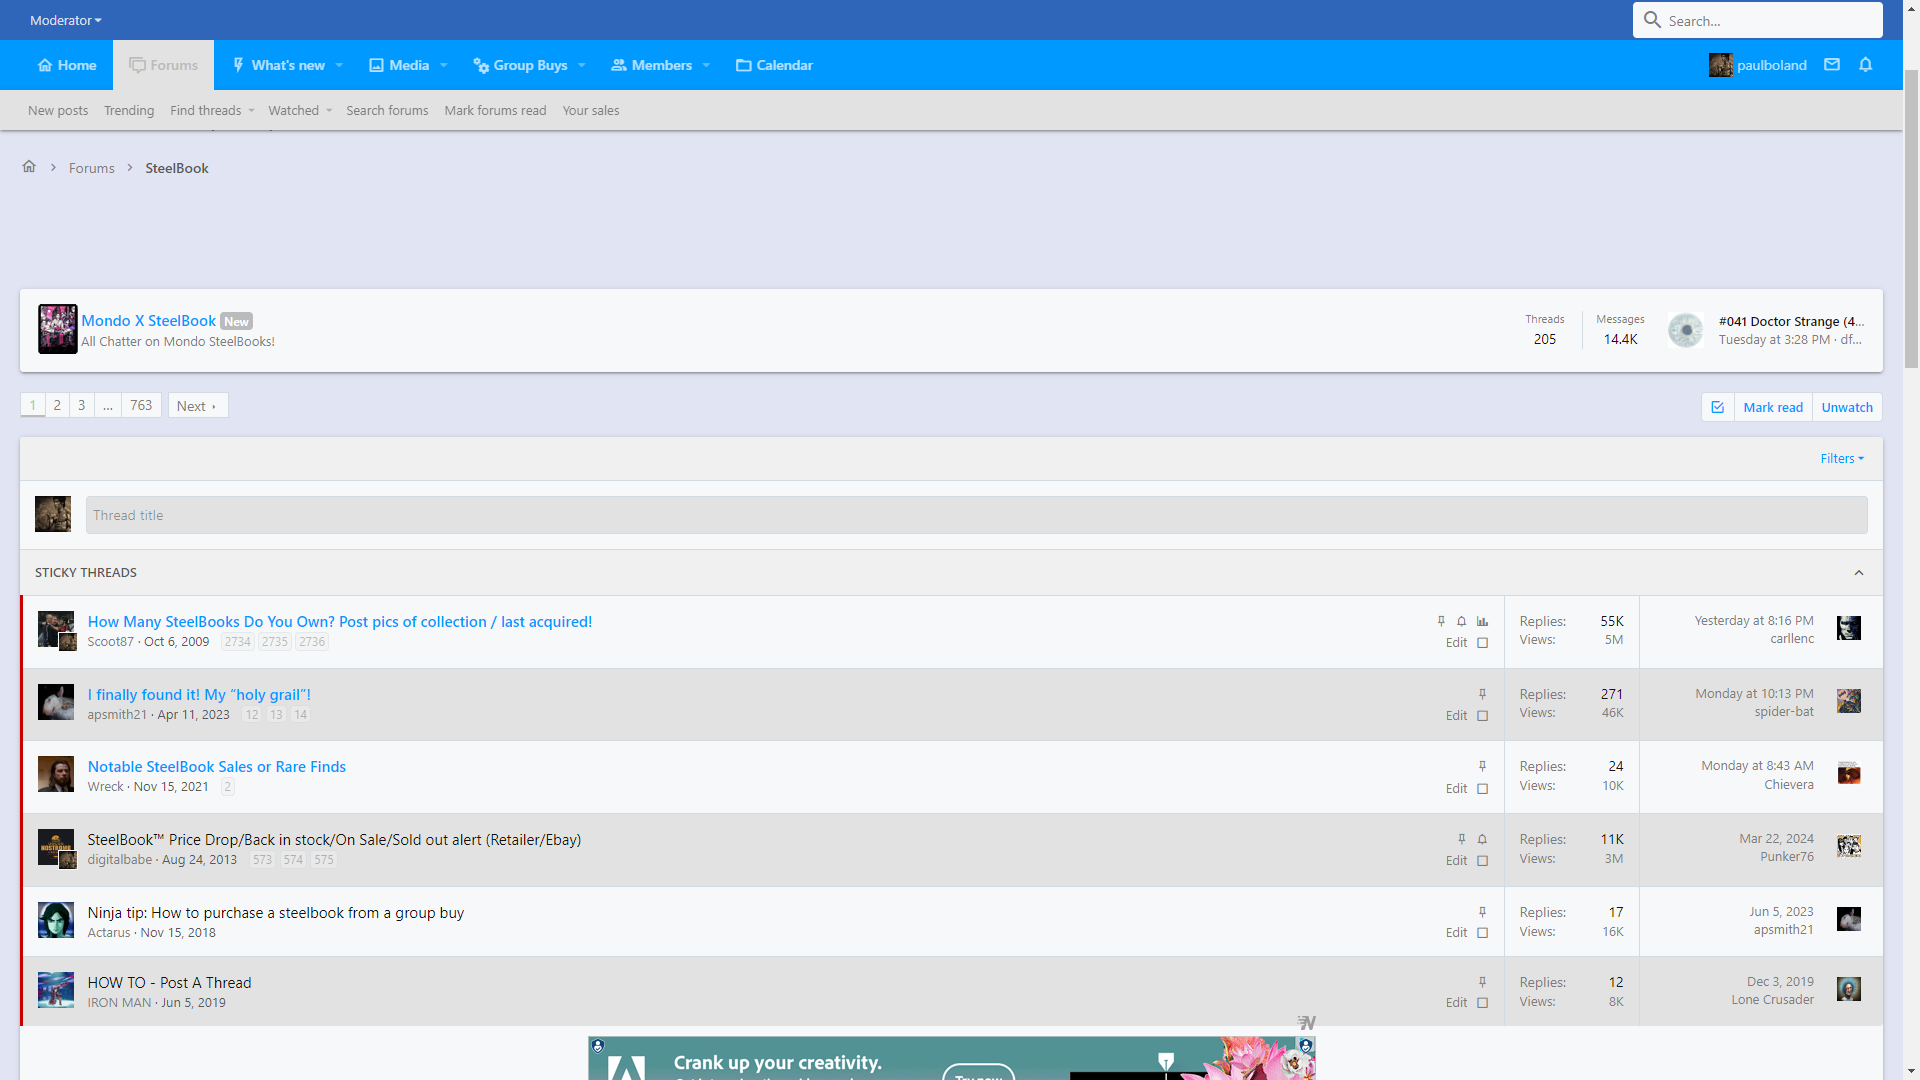The width and height of the screenshot is (1920, 1080).
Task: Open the #041 Doctor Strange latest post
Action: tap(1790, 321)
